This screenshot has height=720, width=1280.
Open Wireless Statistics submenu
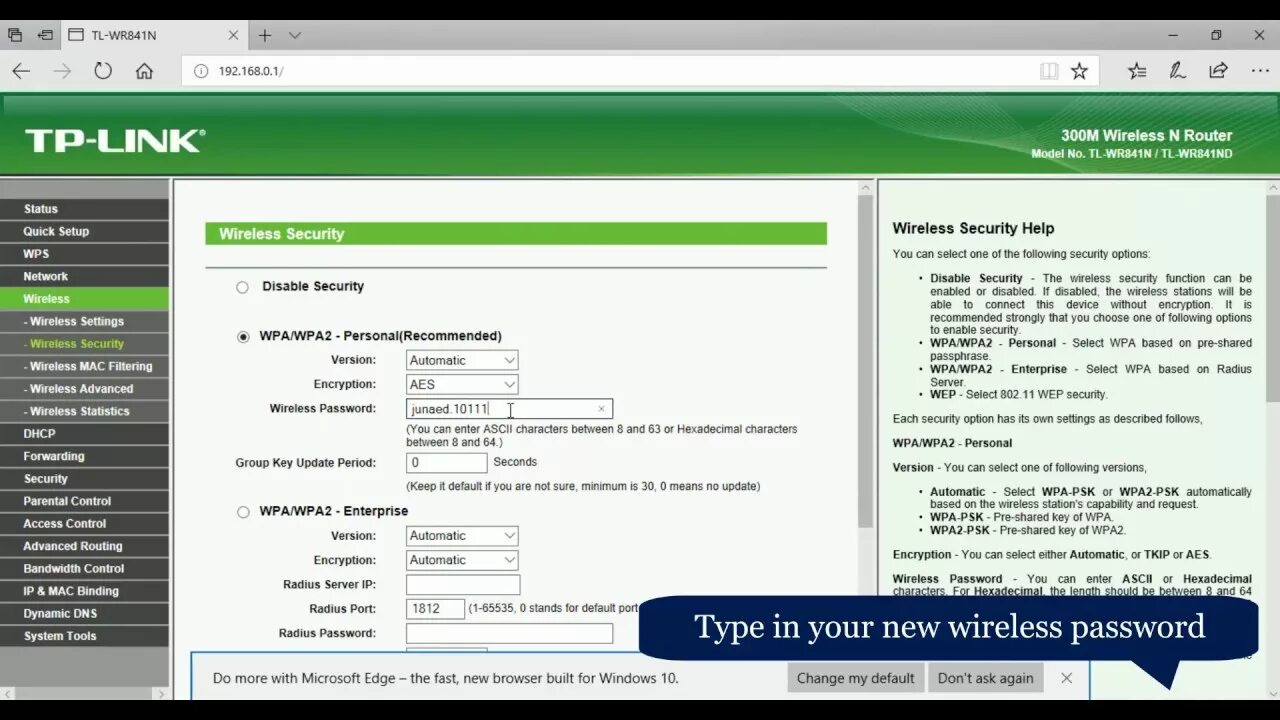[x=84, y=411]
